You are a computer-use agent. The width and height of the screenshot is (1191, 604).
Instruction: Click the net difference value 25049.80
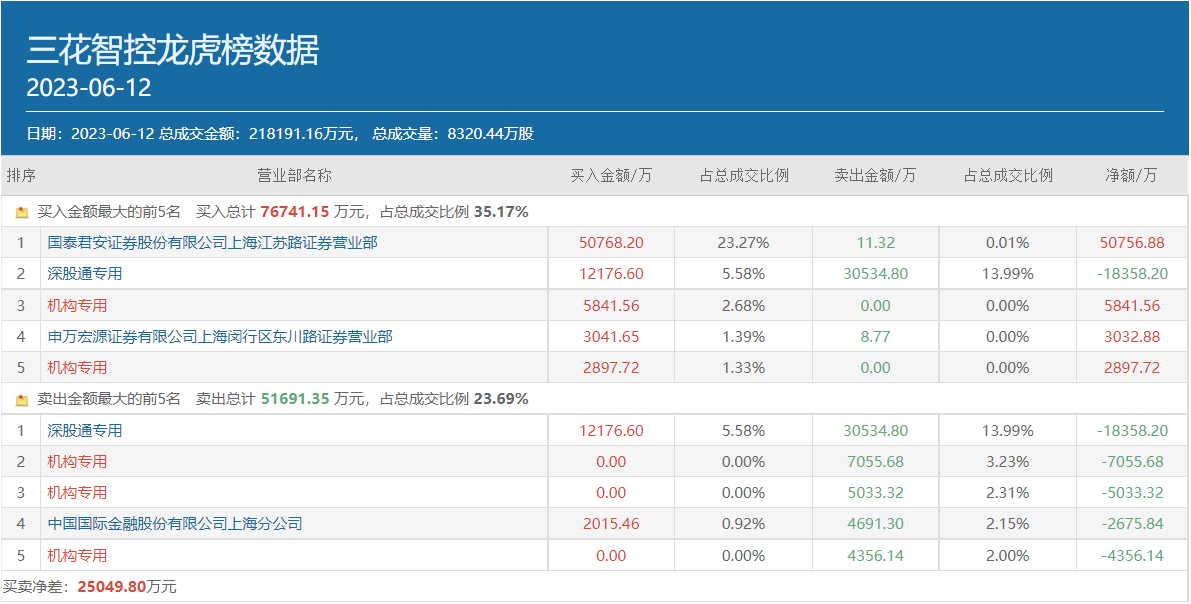pos(110,587)
